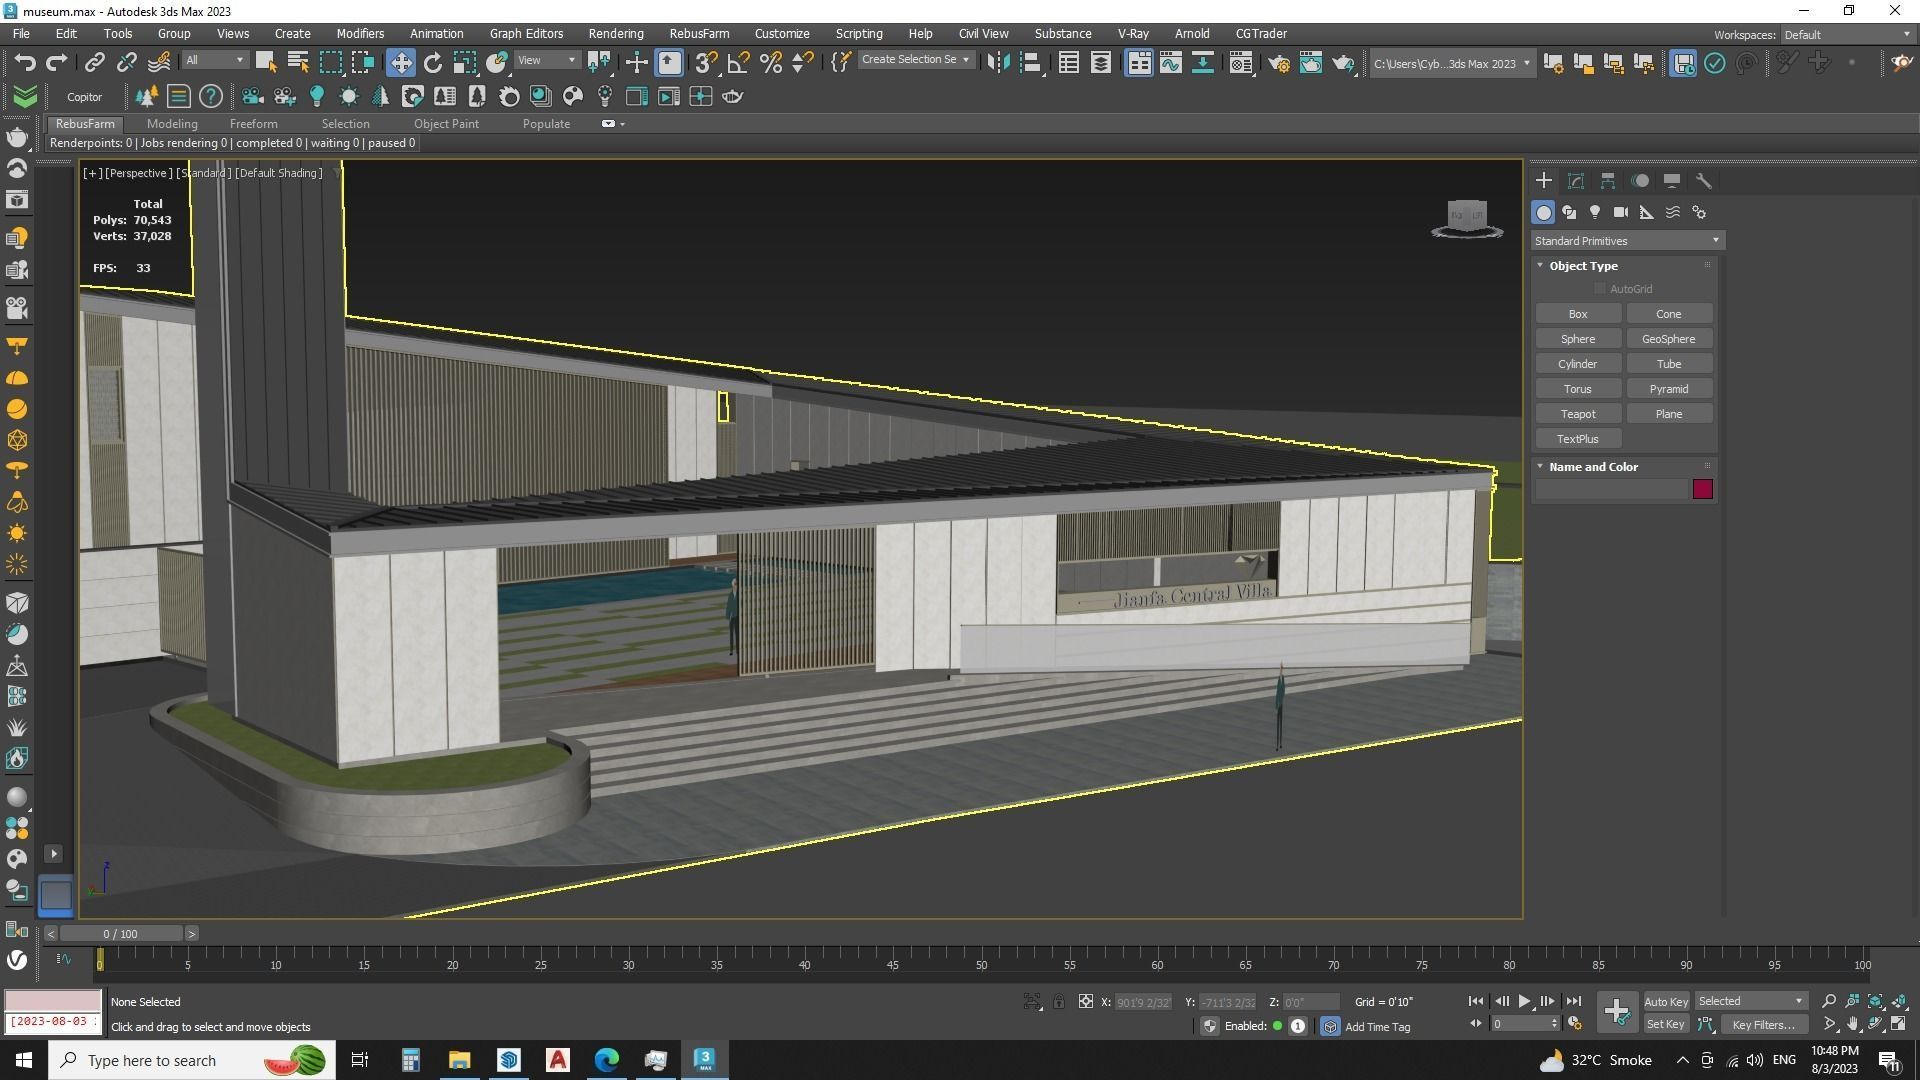Open the Rendering menu

pyautogui.click(x=615, y=33)
